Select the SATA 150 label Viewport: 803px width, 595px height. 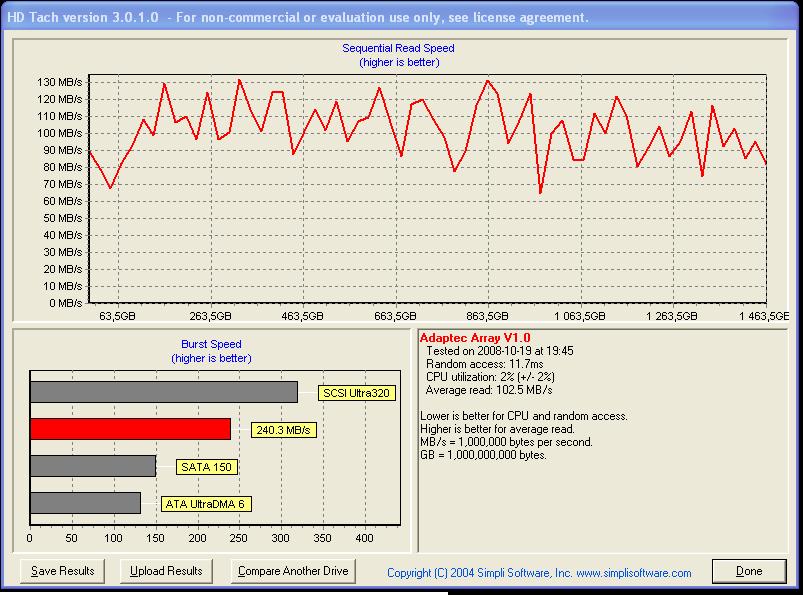point(207,466)
